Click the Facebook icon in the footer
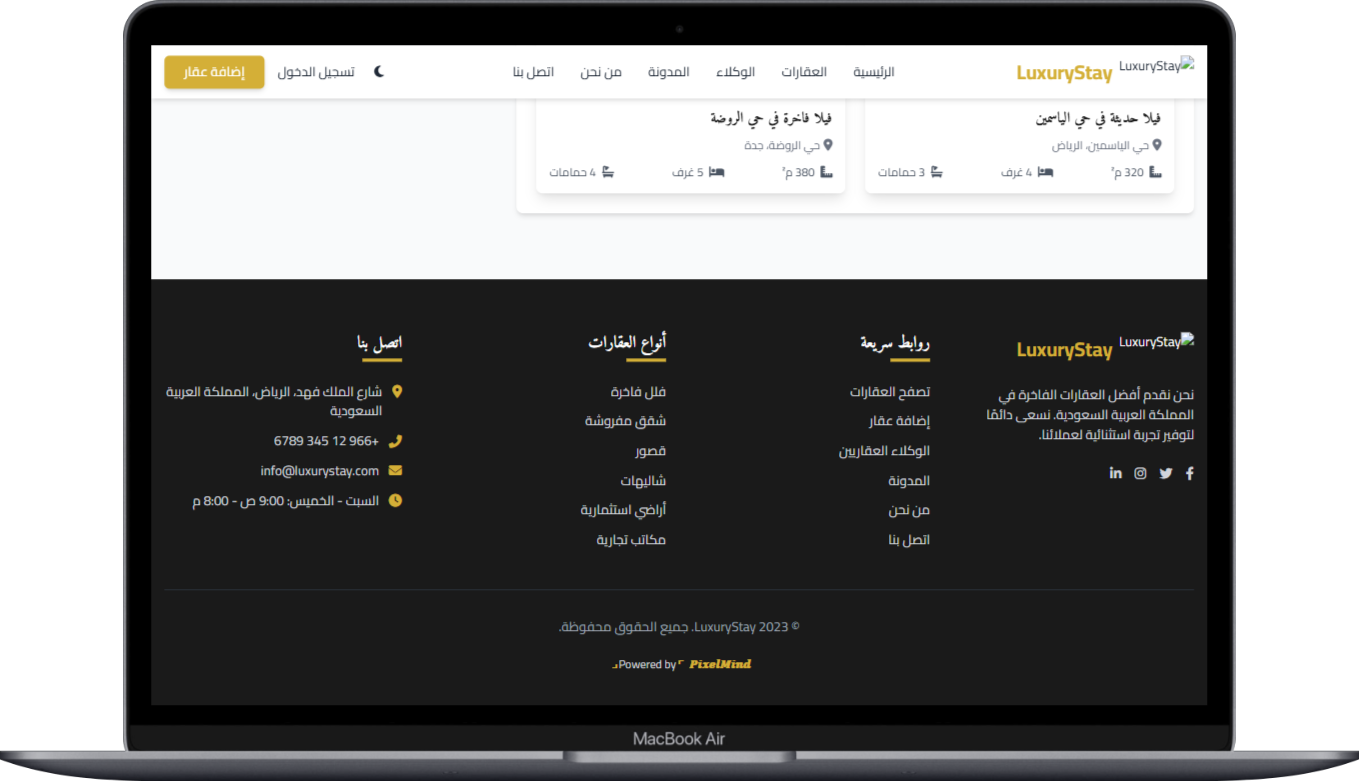 tap(1189, 473)
